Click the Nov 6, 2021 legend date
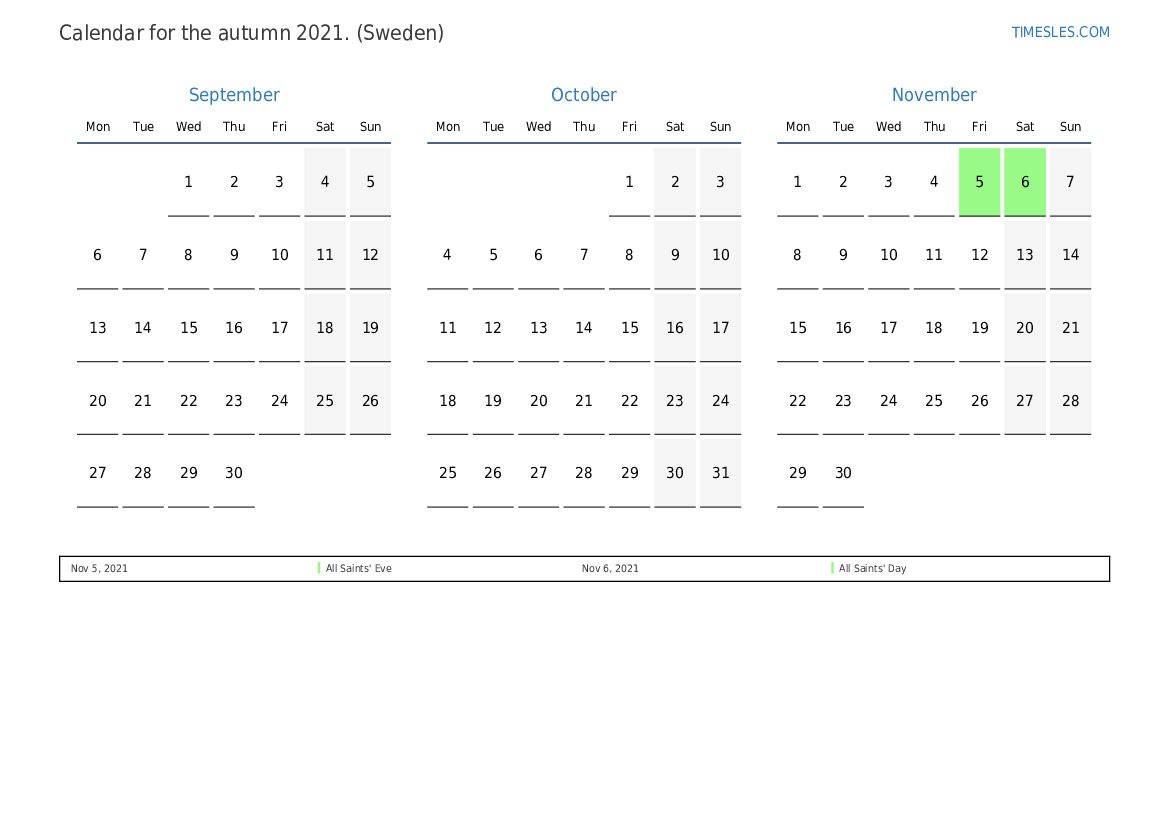The height and width of the screenshot is (827, 1169). [x=610, y=569]
